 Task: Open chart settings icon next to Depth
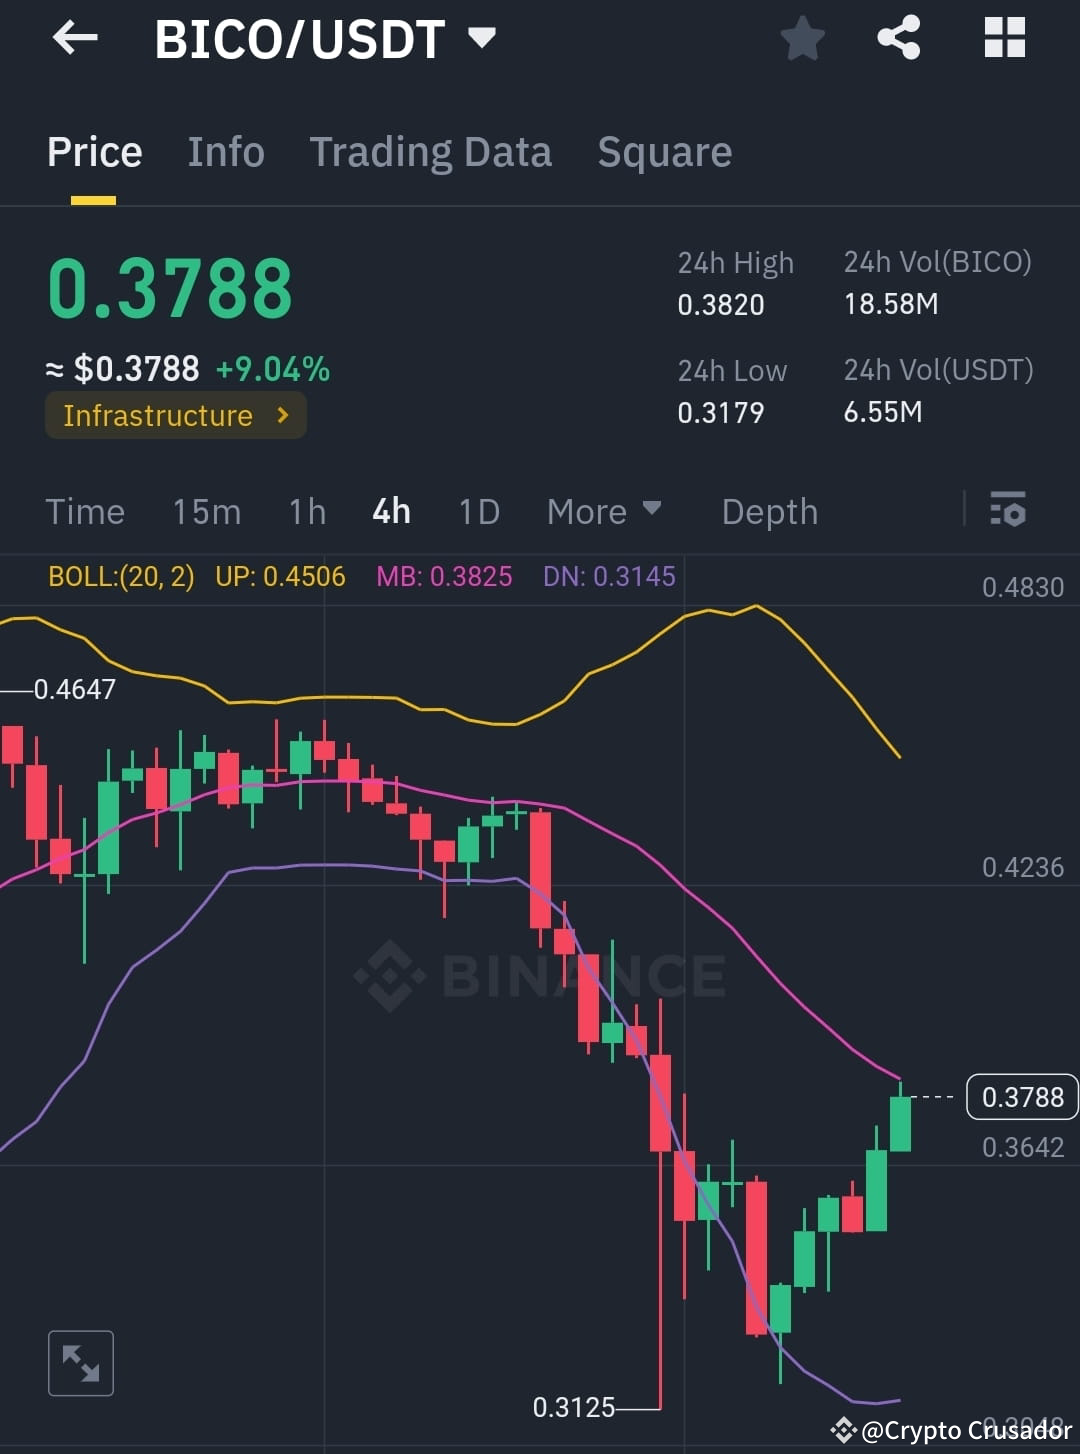tap(1009, 511)
